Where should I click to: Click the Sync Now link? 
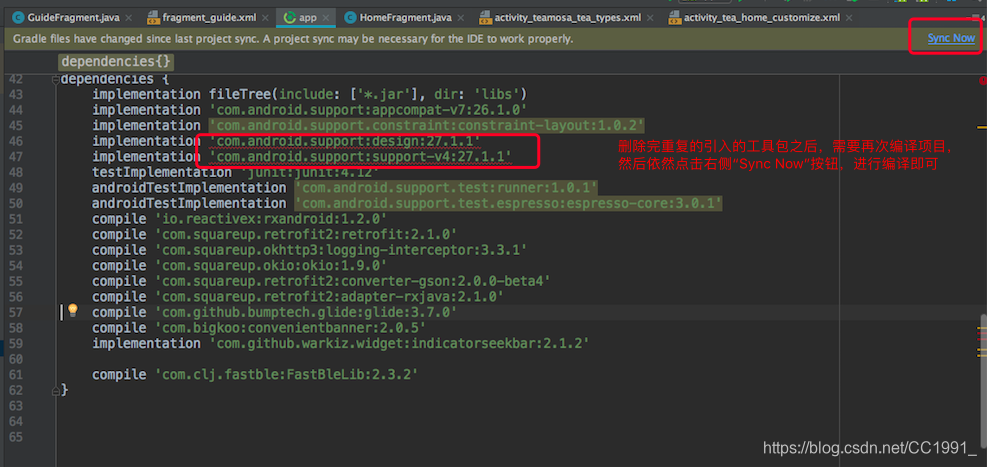tap(951, 38)
